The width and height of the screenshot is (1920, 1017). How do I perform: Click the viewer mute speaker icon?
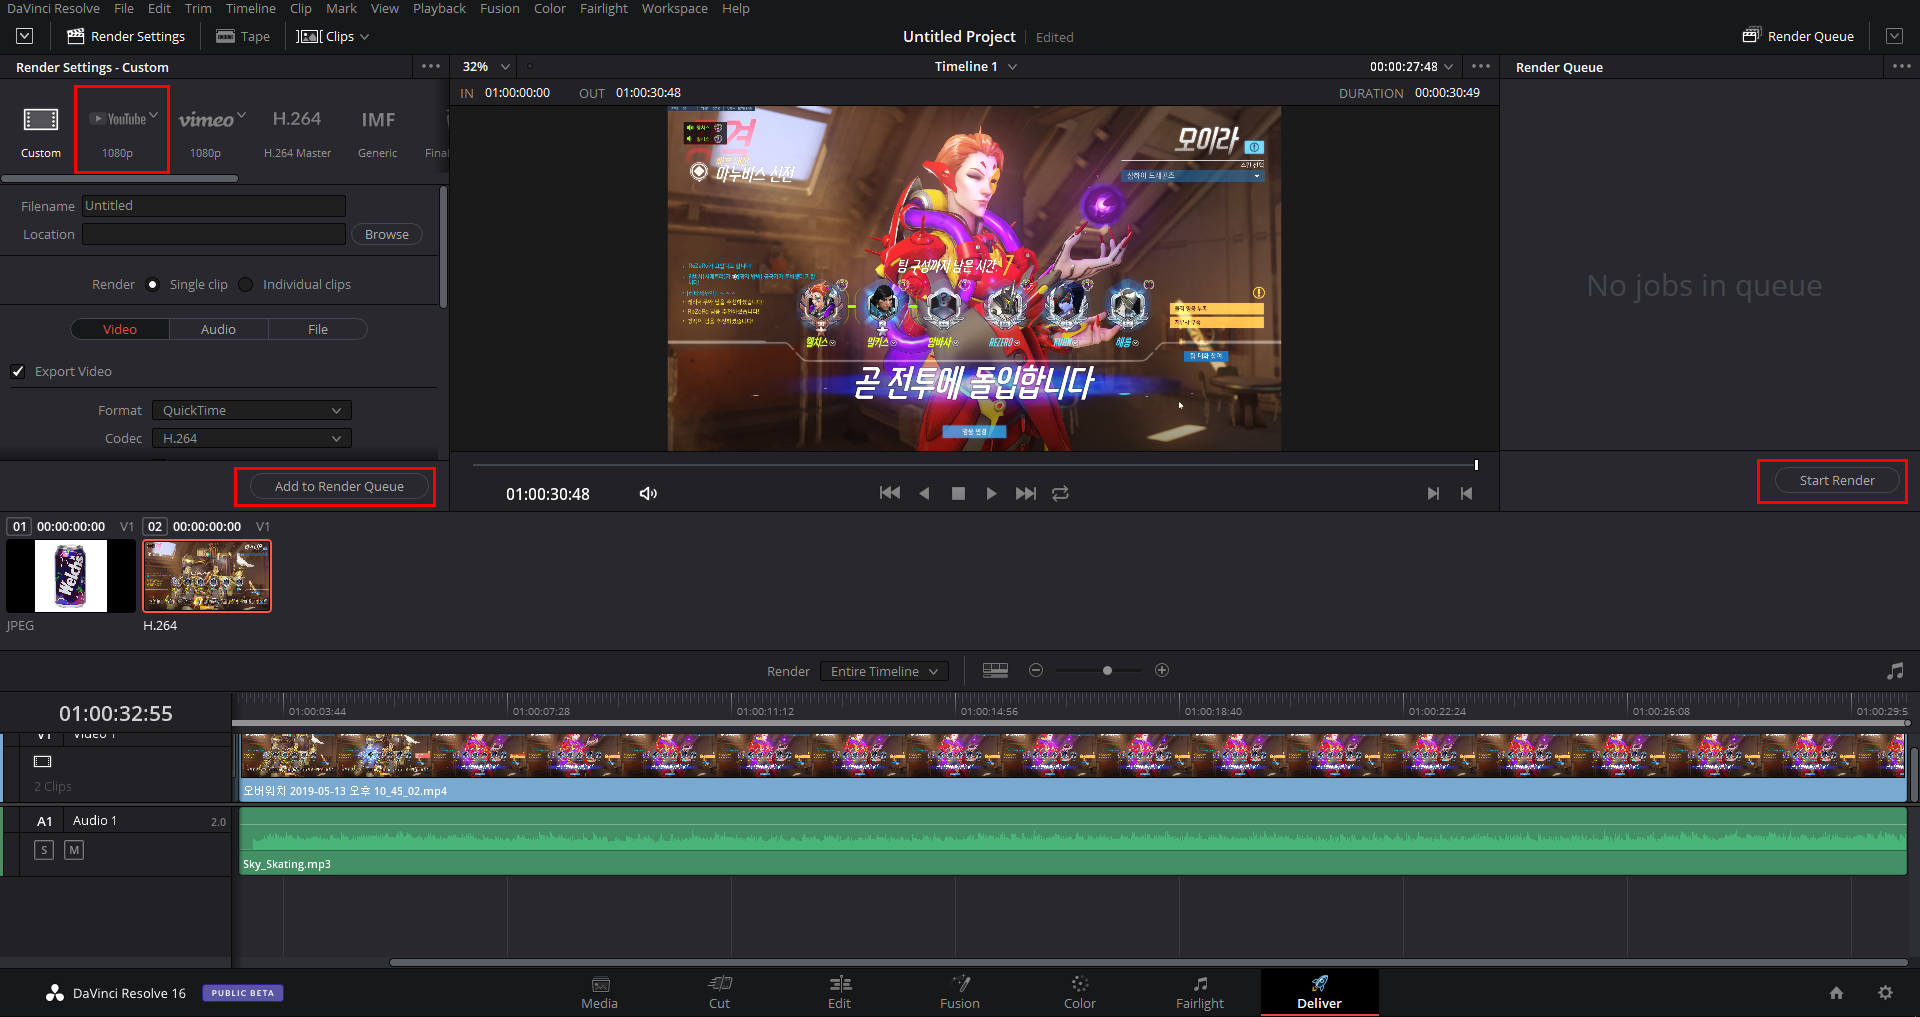648,493
